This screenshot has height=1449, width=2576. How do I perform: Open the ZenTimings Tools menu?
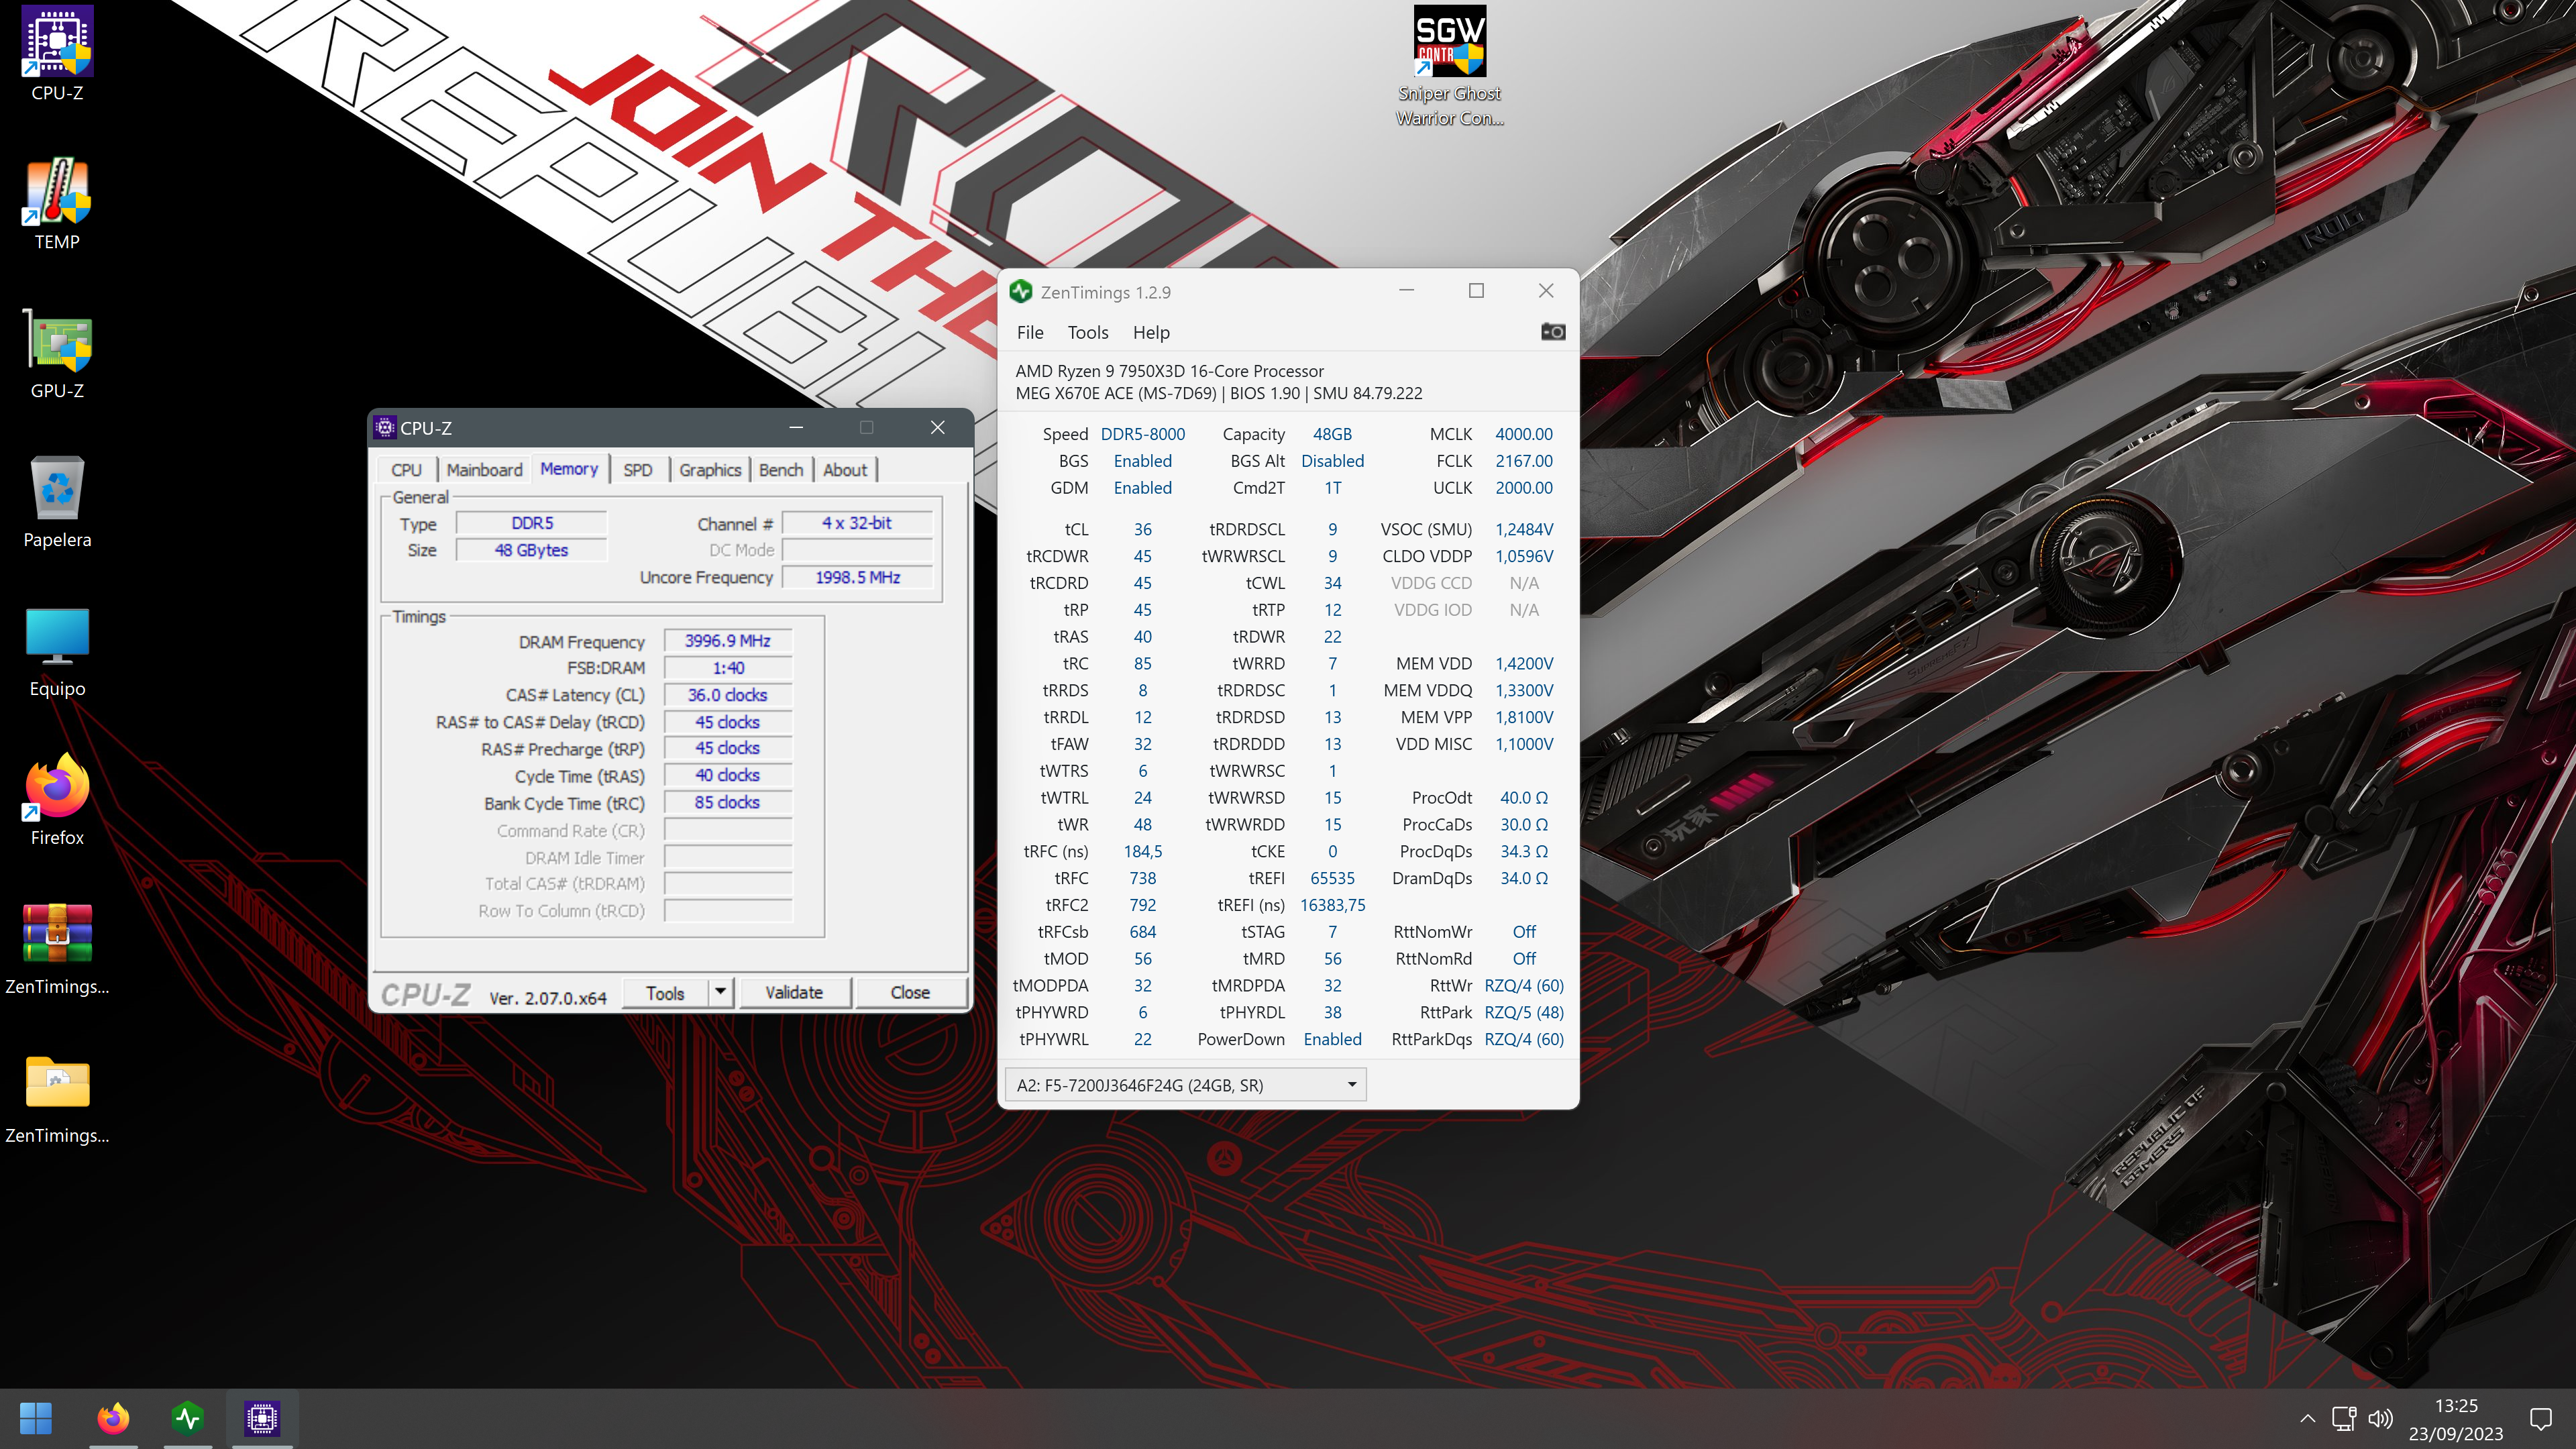click(1088, 332)
